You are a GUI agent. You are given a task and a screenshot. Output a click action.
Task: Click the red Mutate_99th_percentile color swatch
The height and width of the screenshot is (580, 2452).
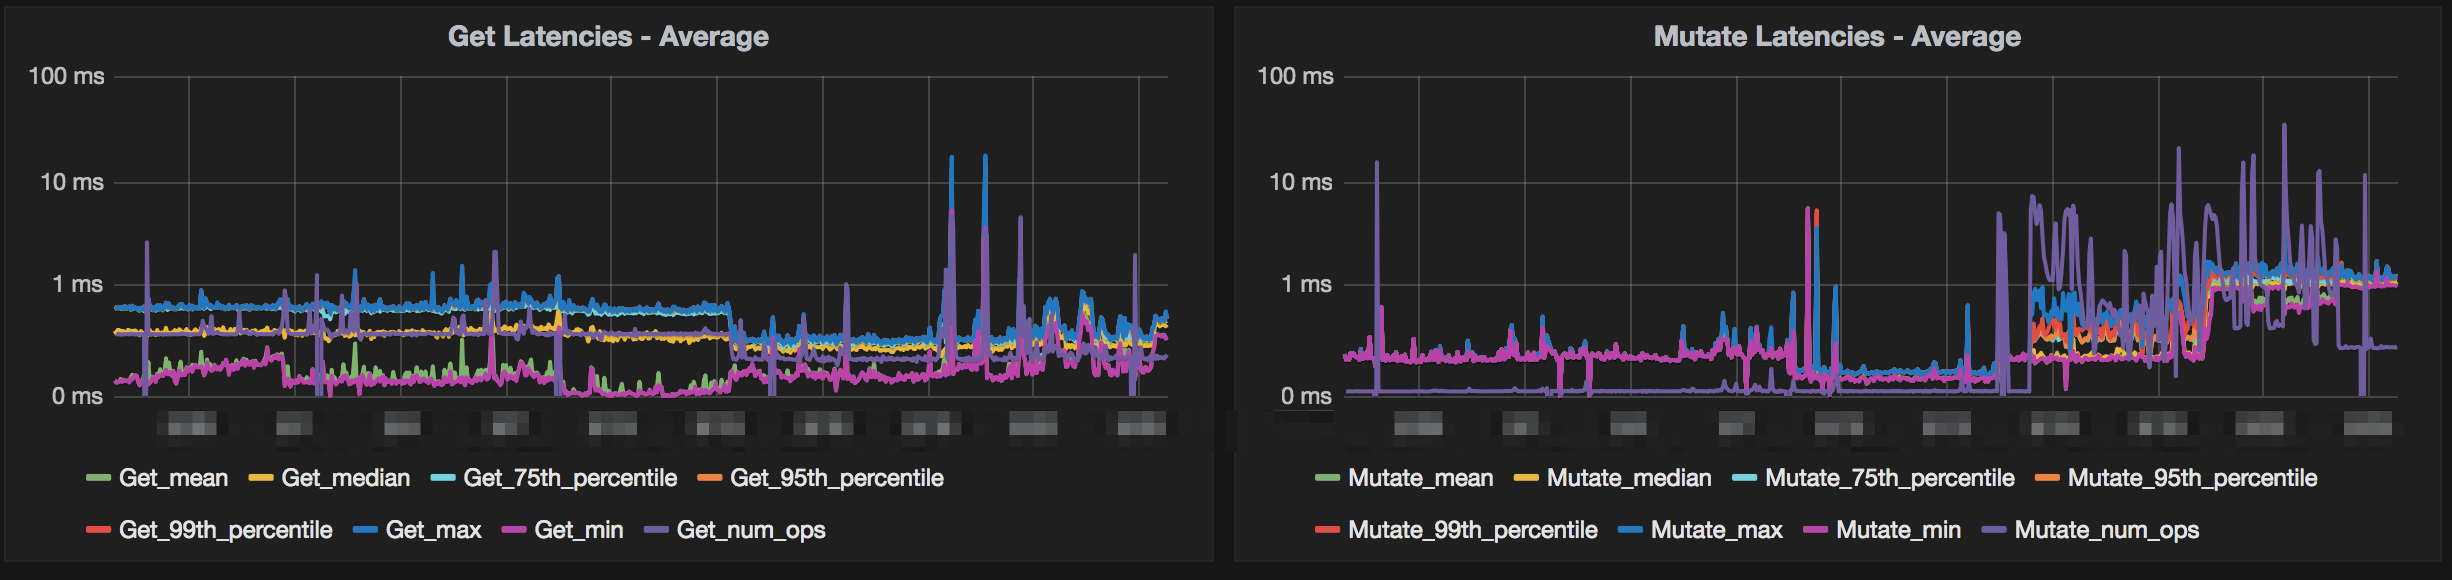(x=1327, y=530)
